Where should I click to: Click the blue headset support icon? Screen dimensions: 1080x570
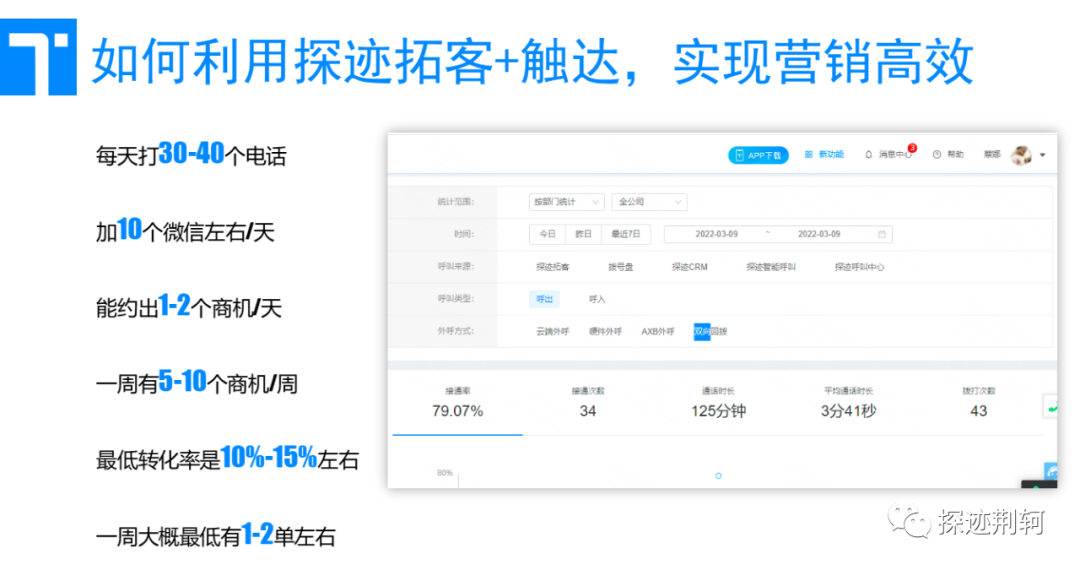click(x=1051, y=472)
